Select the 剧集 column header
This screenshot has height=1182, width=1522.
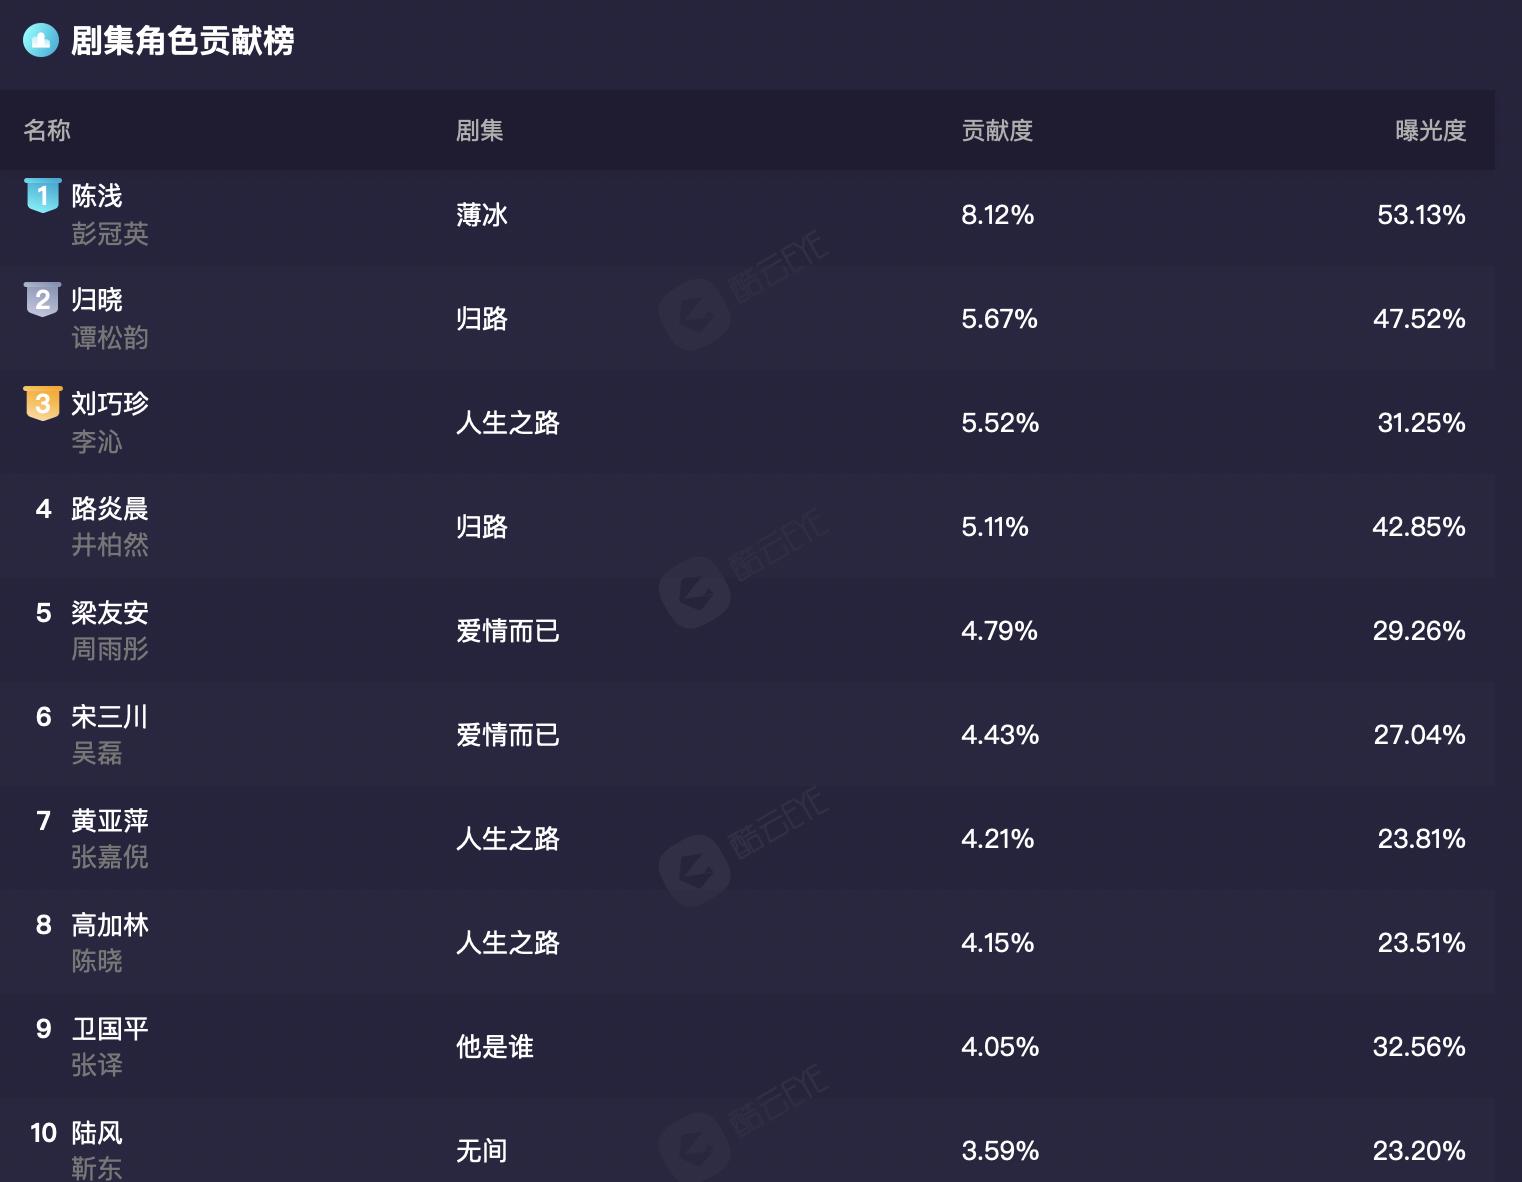point(480,131)
